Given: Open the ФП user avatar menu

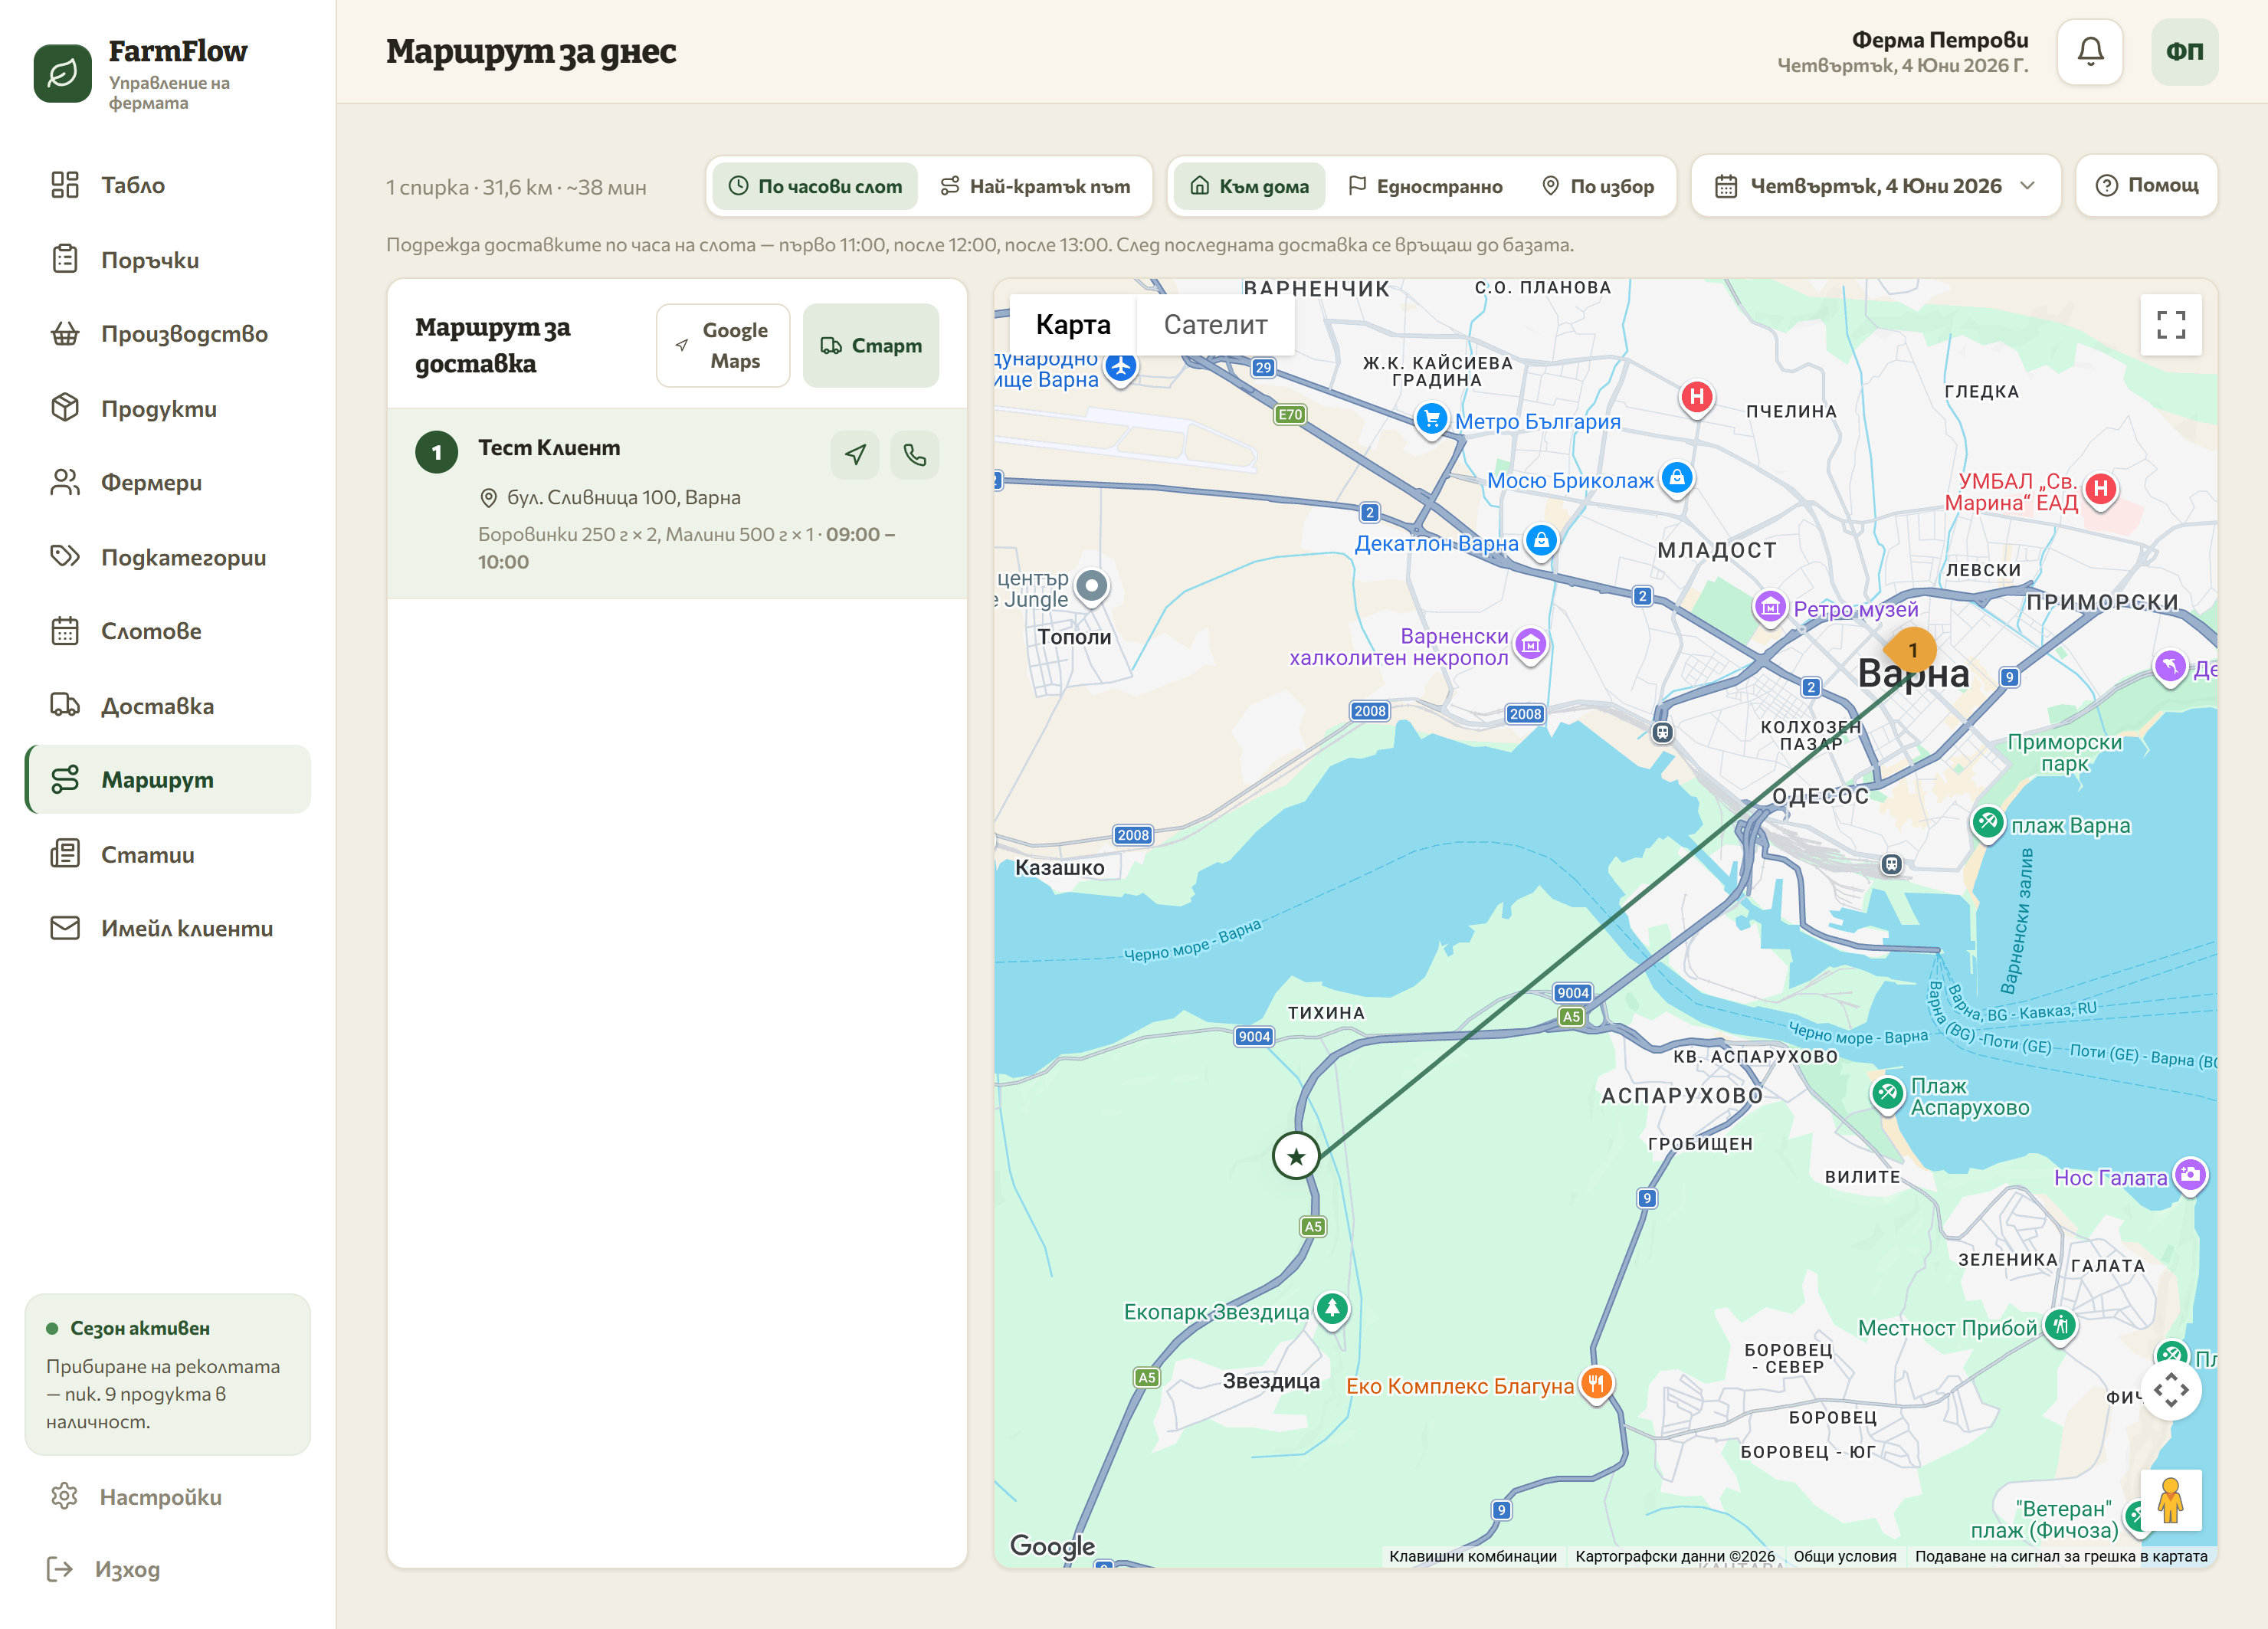Looking at the screenshot, I should click(x=2184, y=52).
